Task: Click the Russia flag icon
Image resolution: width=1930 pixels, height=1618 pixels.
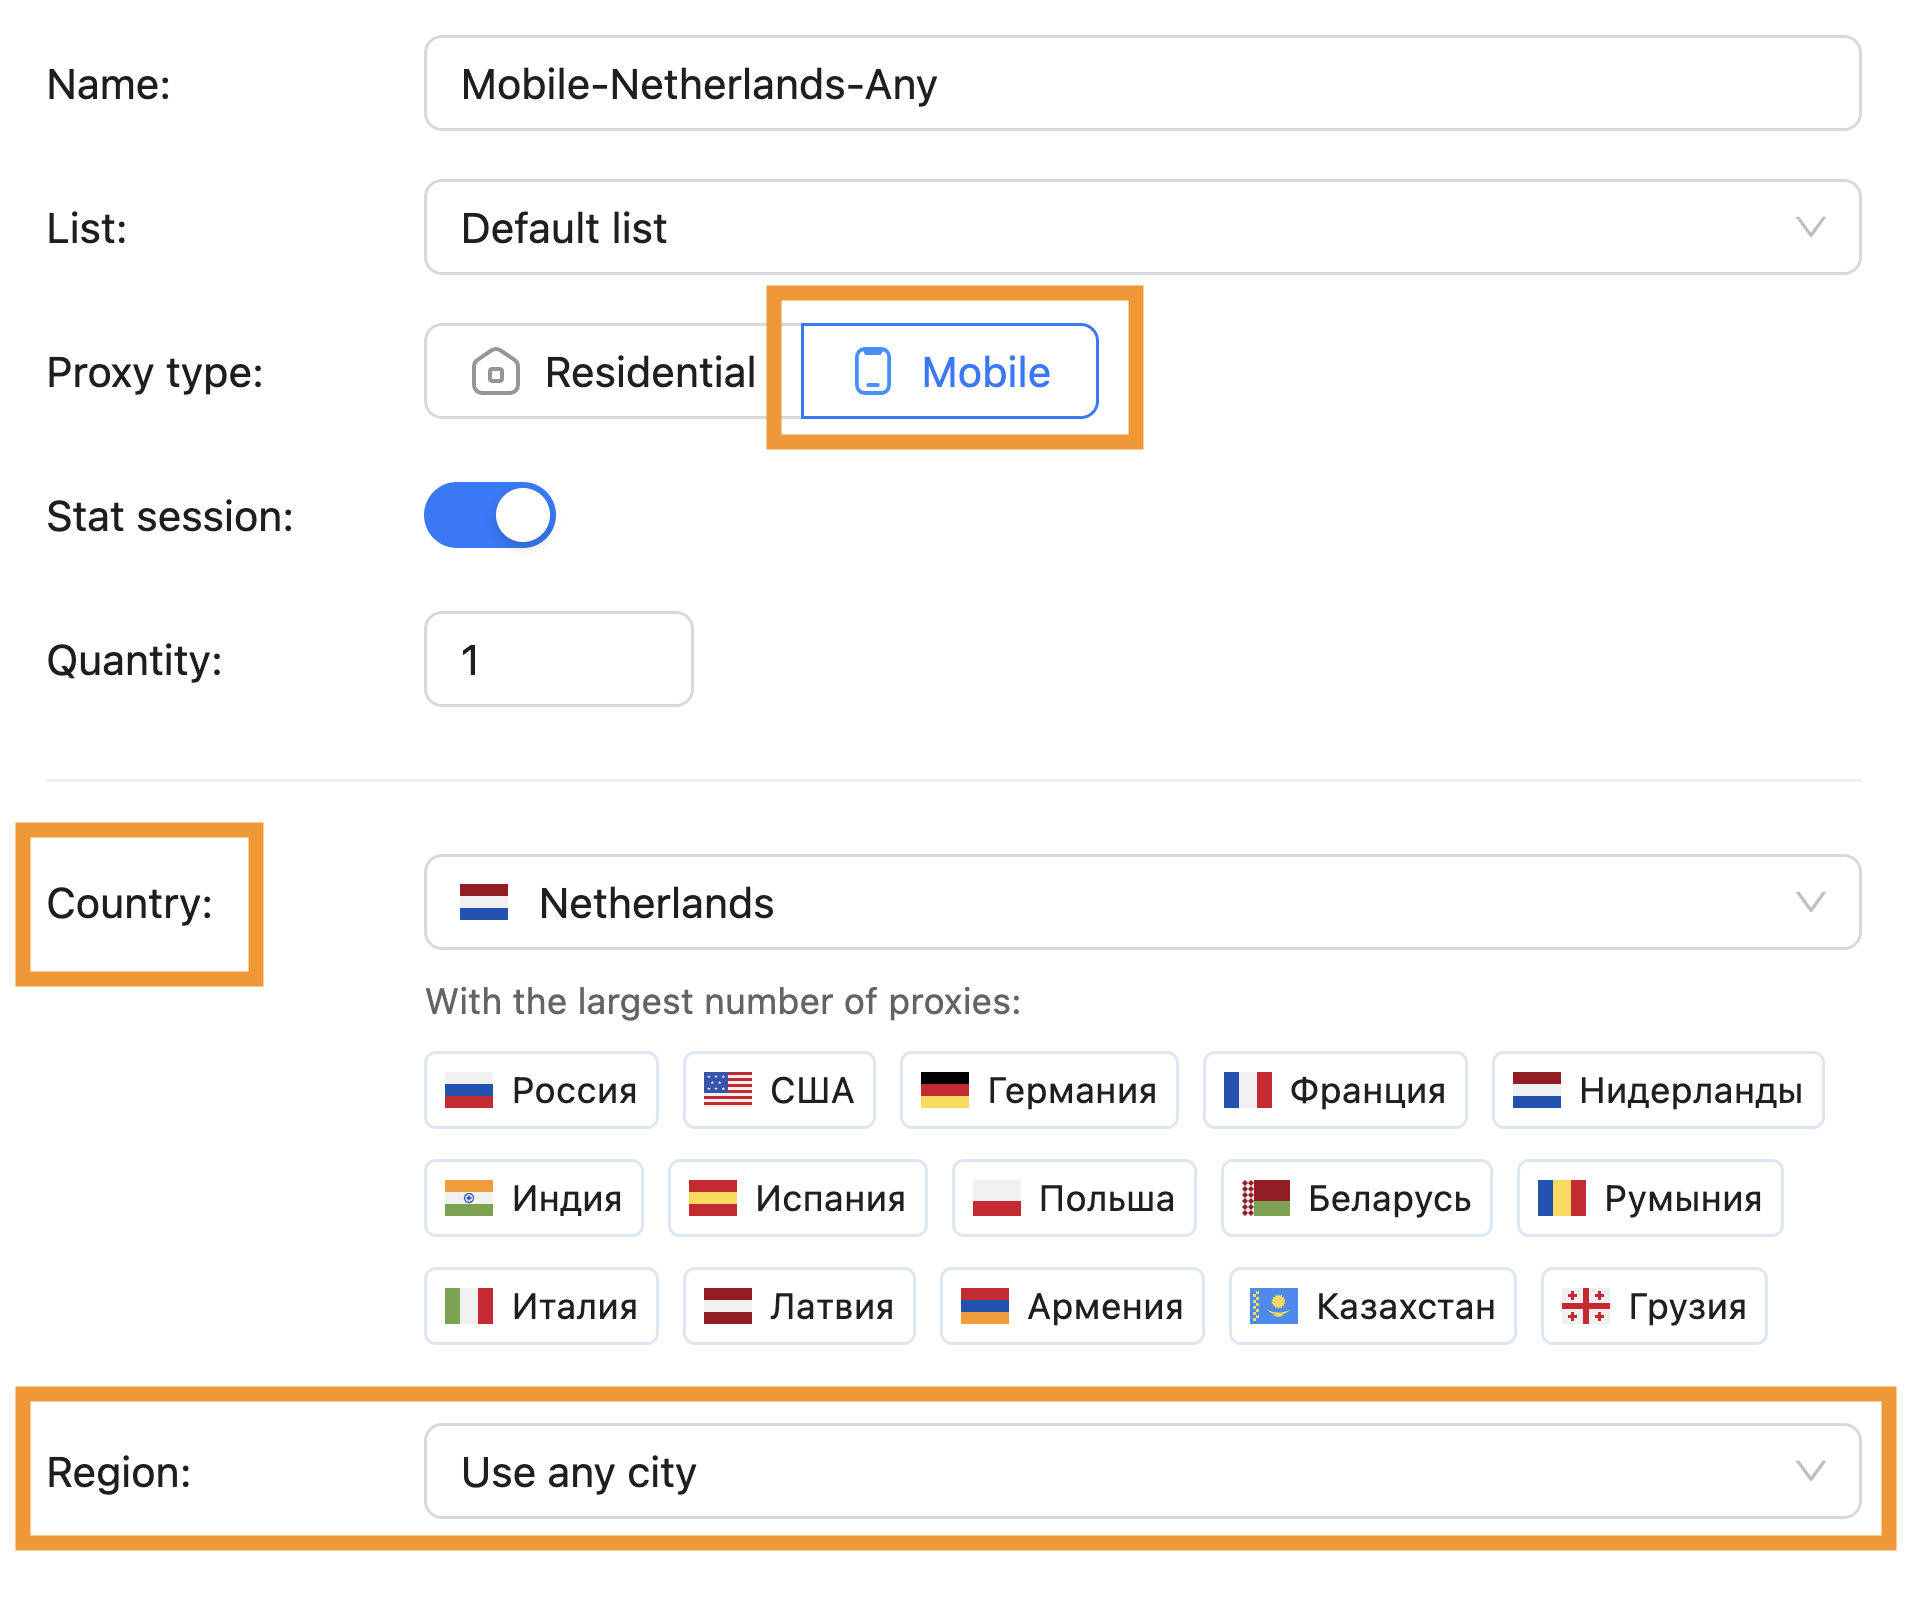Action: [468, 1090]
